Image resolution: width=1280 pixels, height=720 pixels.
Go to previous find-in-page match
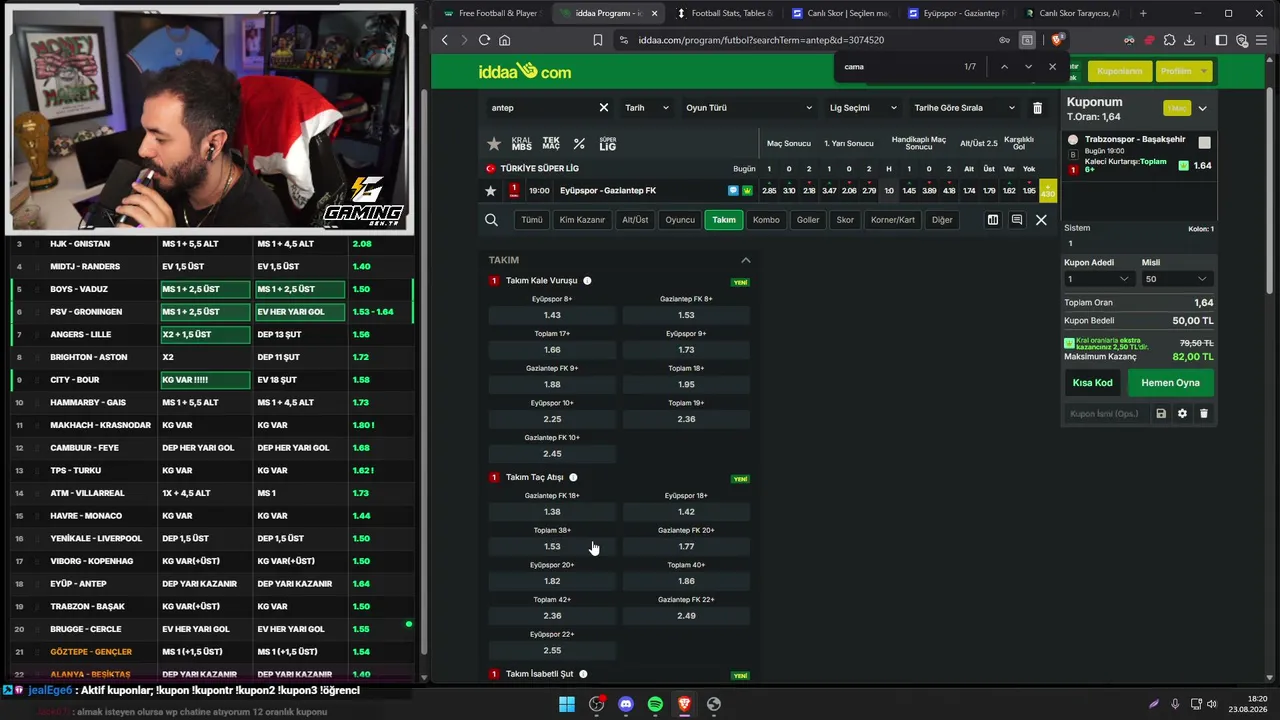coord(1004,67)
